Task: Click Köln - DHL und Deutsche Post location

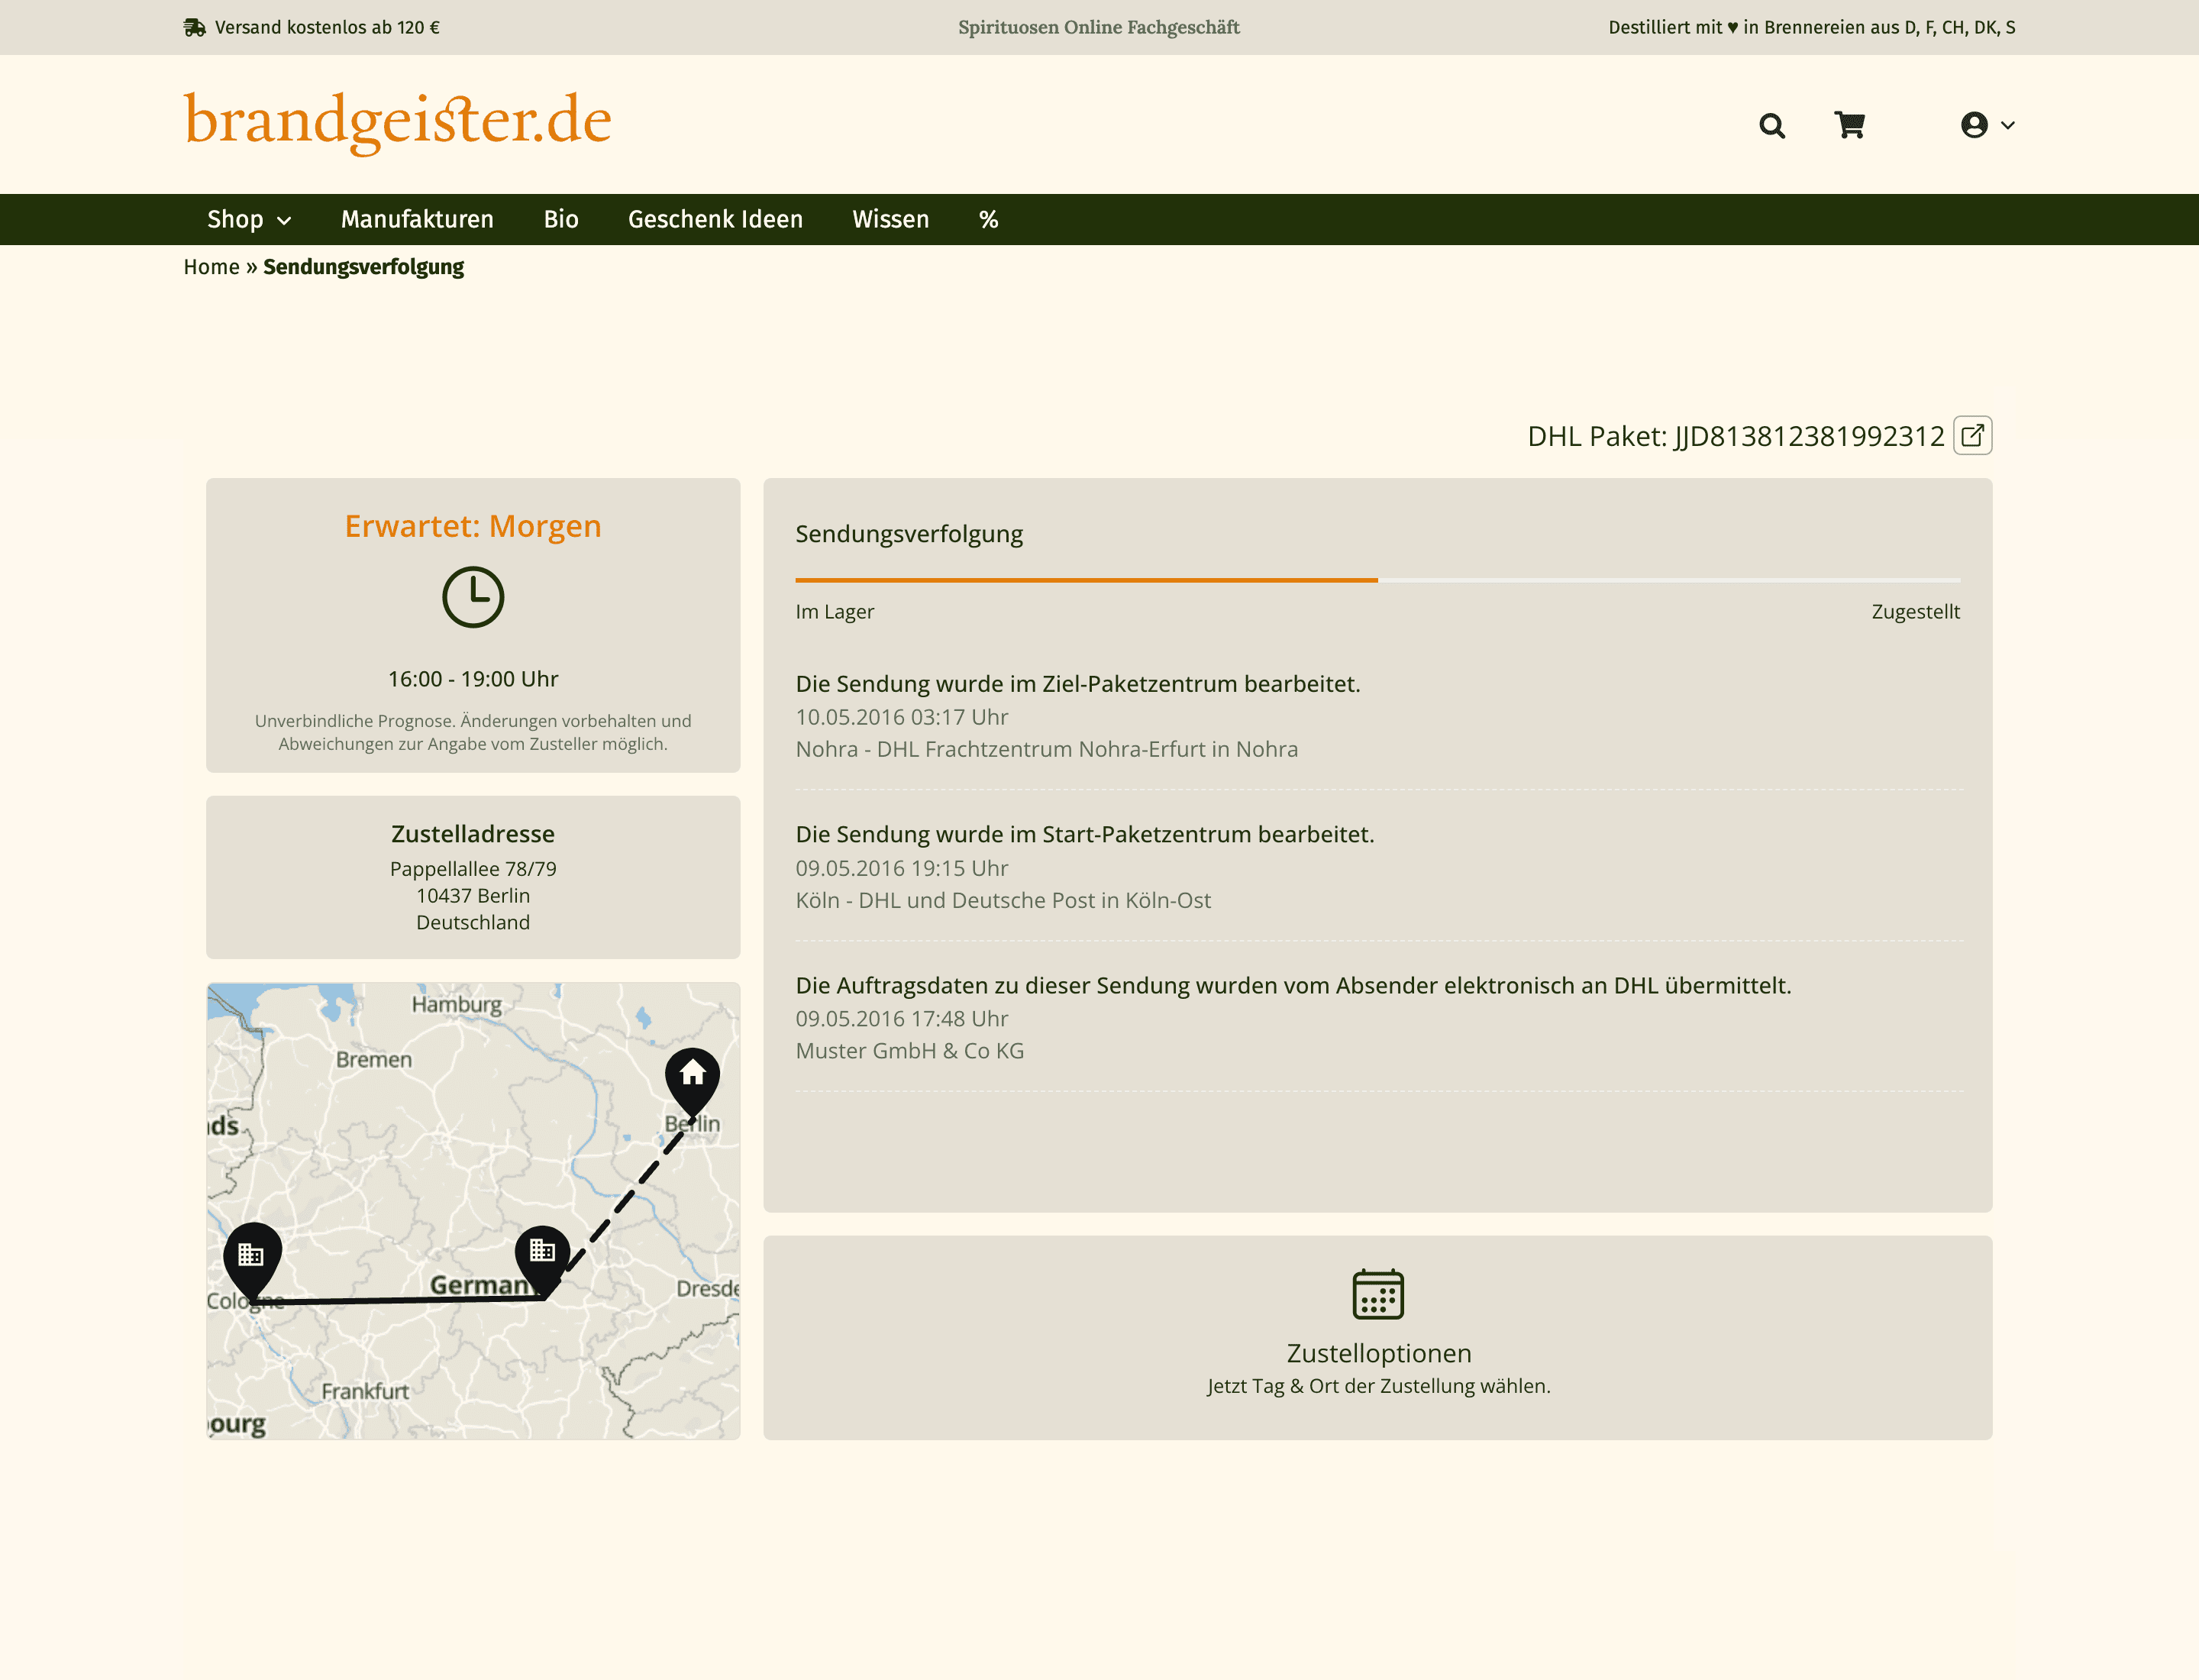Action: click(x=1002, y=900)
